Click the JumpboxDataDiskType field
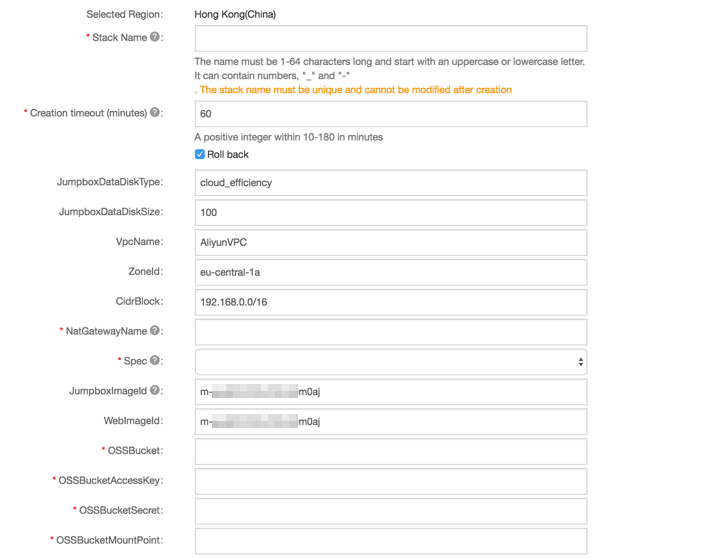Viewport: 702px width, 558px height. pos(391,183)
